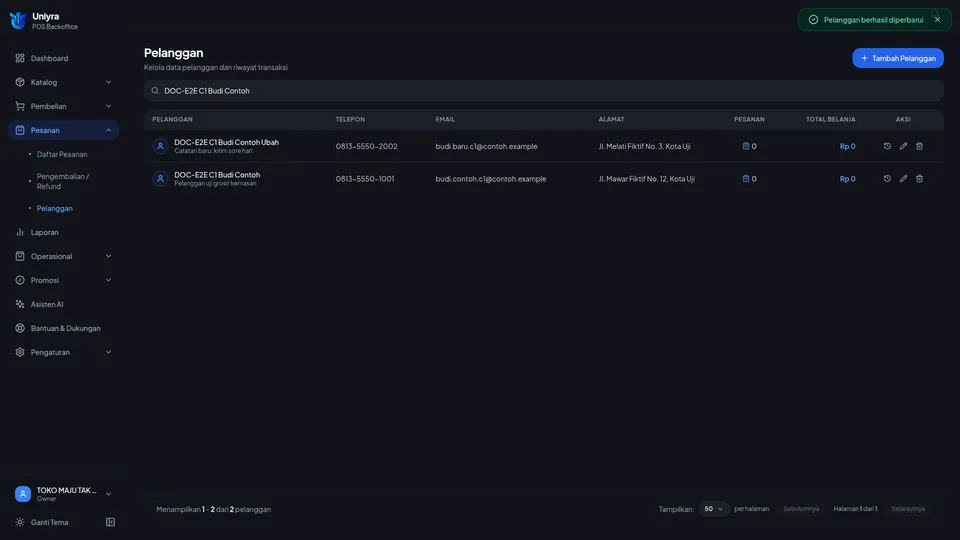960x540 pixels.
Task: Collapse the Pesanan menu chevron
Action: coord(108,130)
